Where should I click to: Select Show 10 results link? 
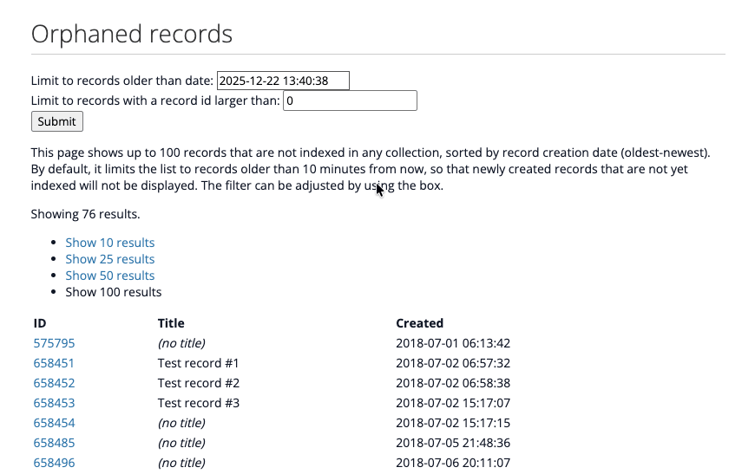point(110,243)
